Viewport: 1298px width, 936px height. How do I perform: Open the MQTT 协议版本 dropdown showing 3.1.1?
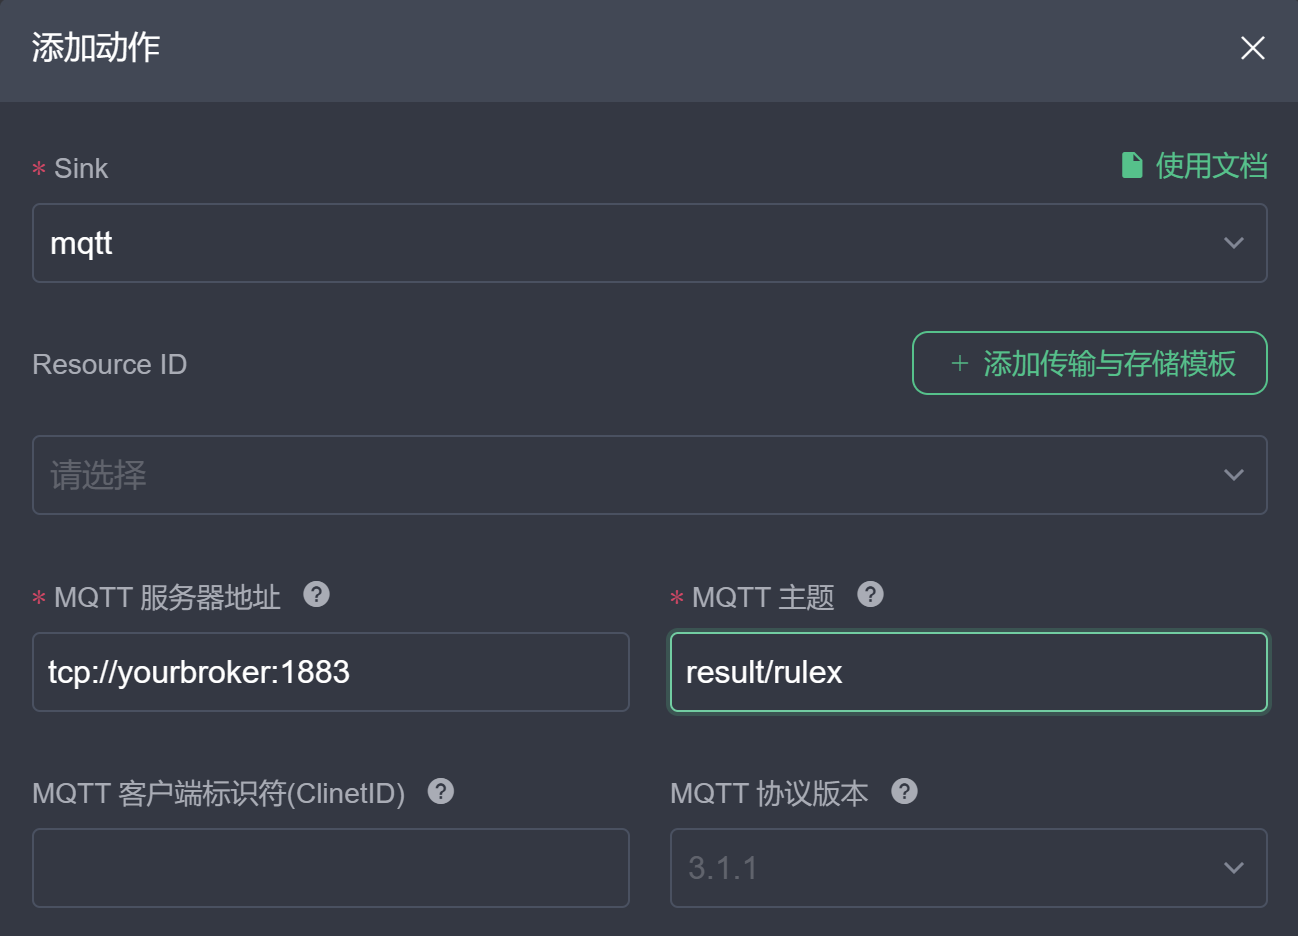click(968, 868)
